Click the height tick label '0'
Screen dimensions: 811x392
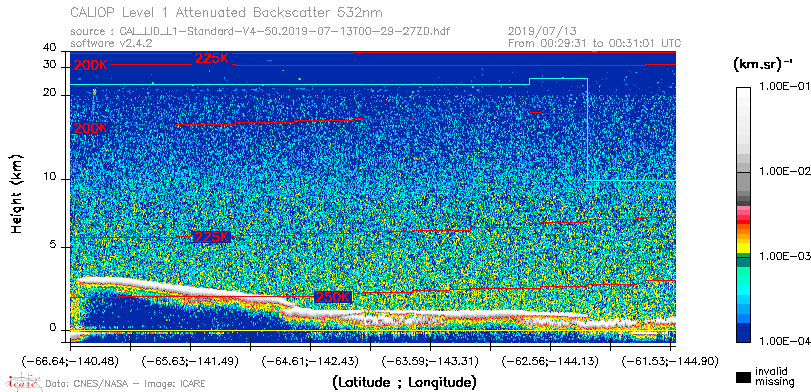point(53,327)
